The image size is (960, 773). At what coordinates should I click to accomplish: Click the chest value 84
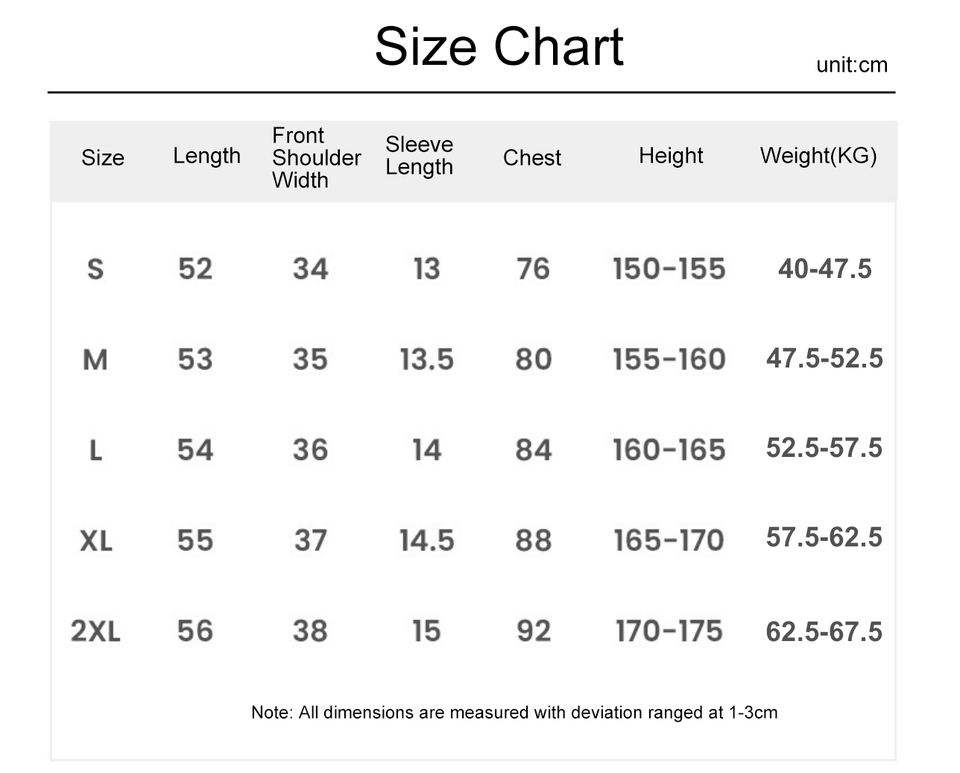click(x=533, y=450)
